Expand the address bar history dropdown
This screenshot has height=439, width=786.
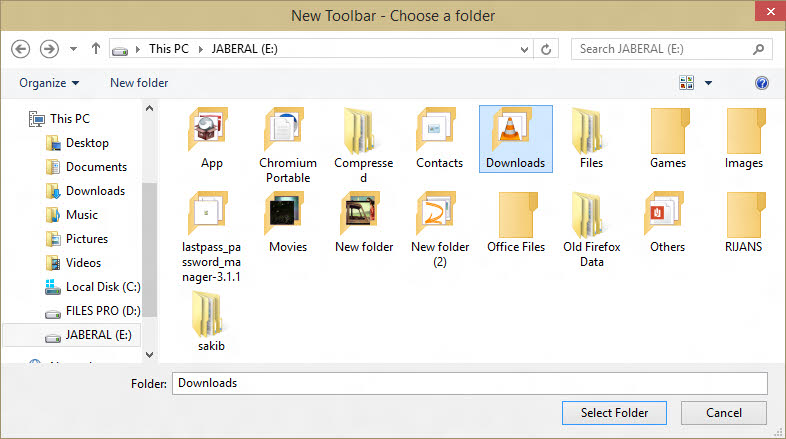pos(524,49)
